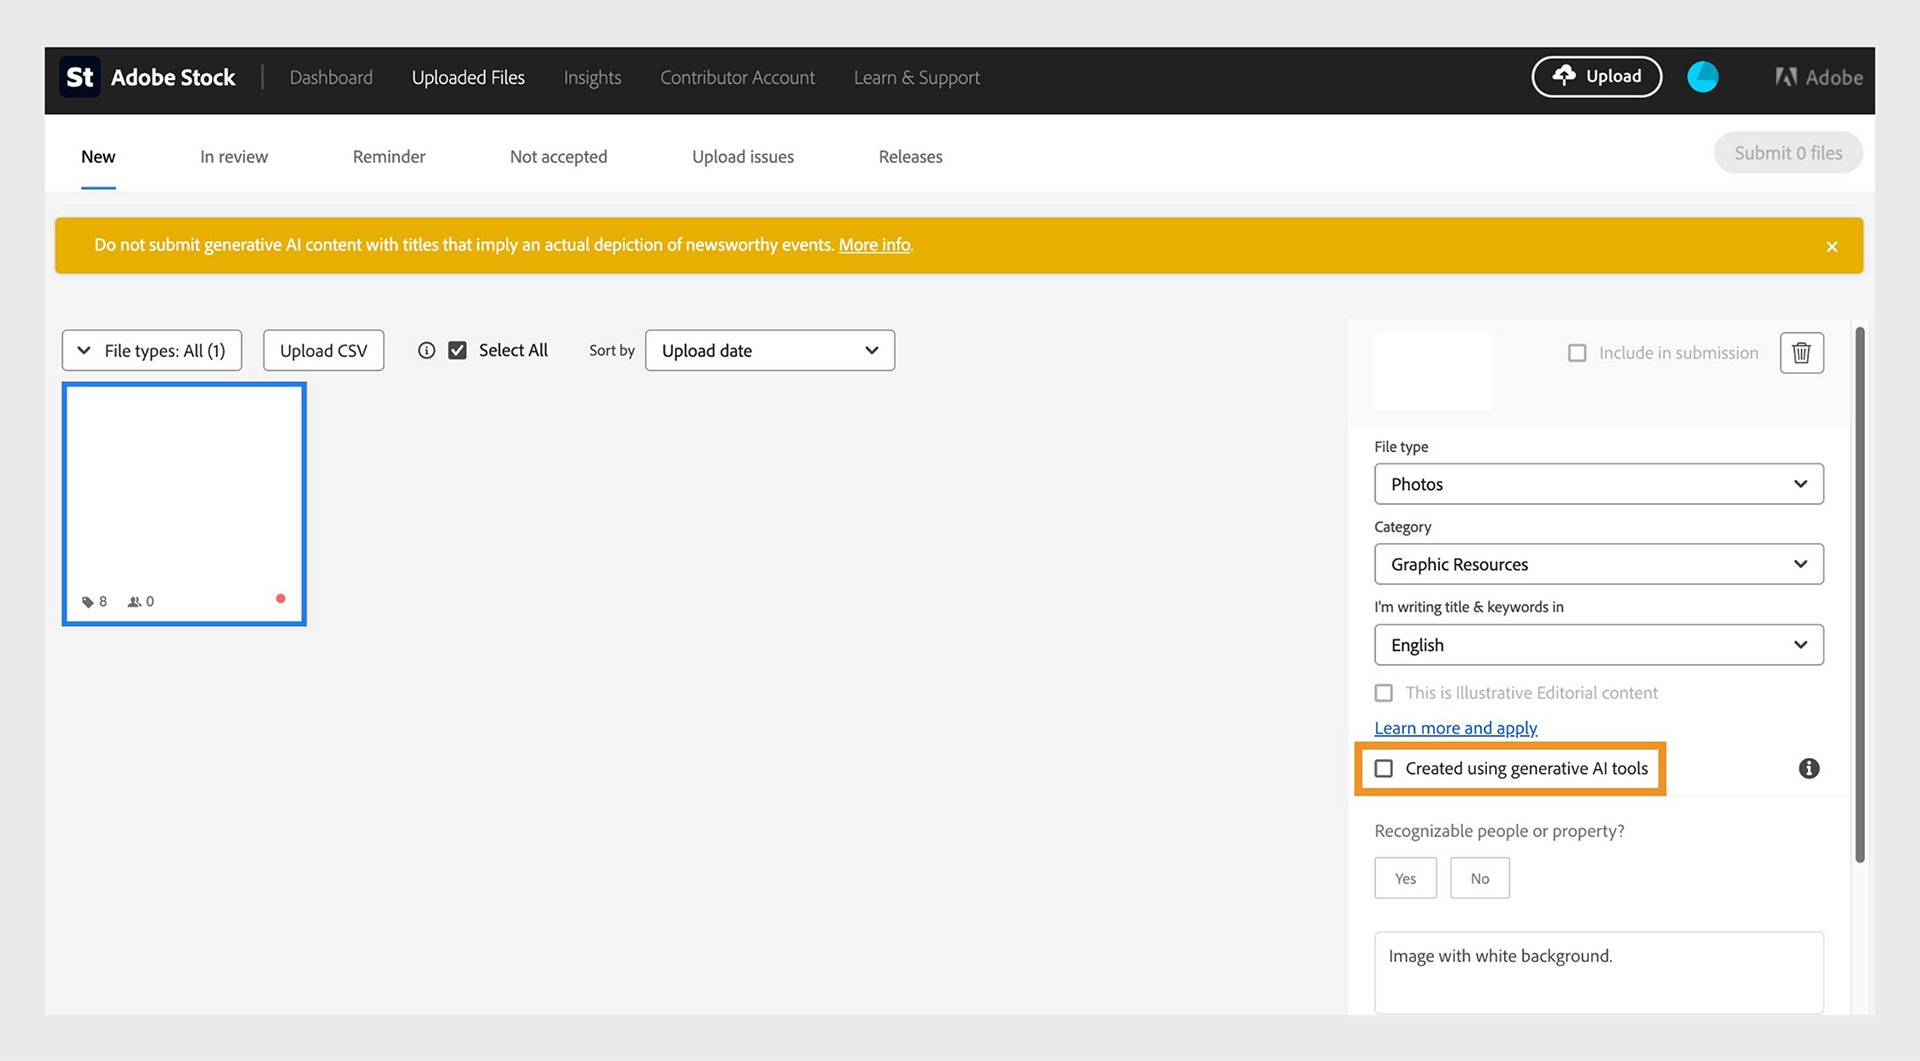Image resolution: width=1920 pixels, height=1061 pixels.
Task: Open the Sort by Upload date dropdown
Action: click(x=770, y=351)
